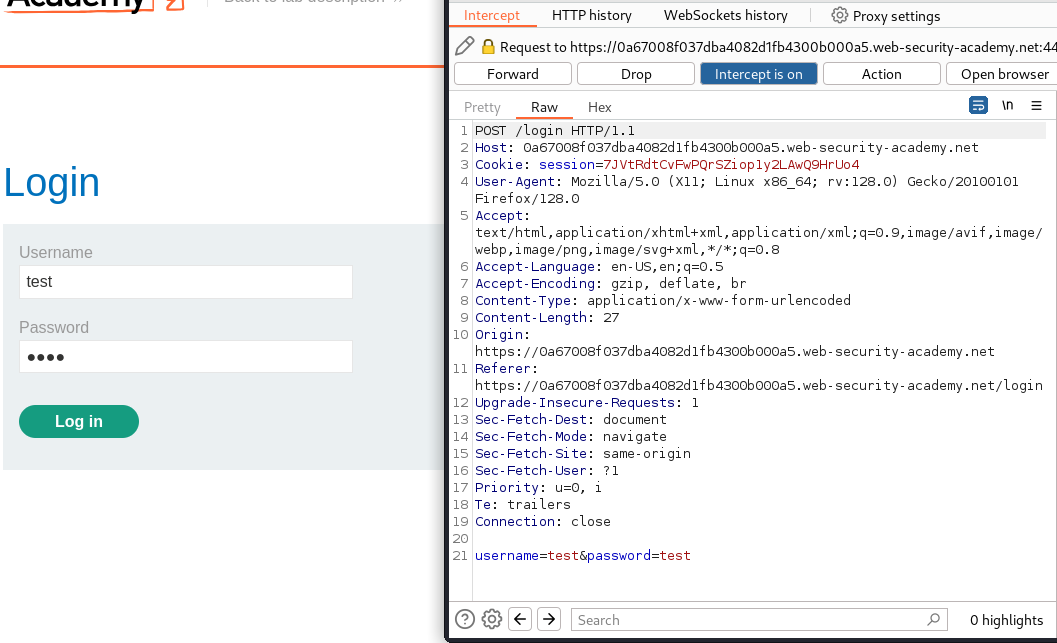This screenshot has height=643, width=1057.
Task: Toggle word wrap in the message editor
Action: click(x=978, y=104)
